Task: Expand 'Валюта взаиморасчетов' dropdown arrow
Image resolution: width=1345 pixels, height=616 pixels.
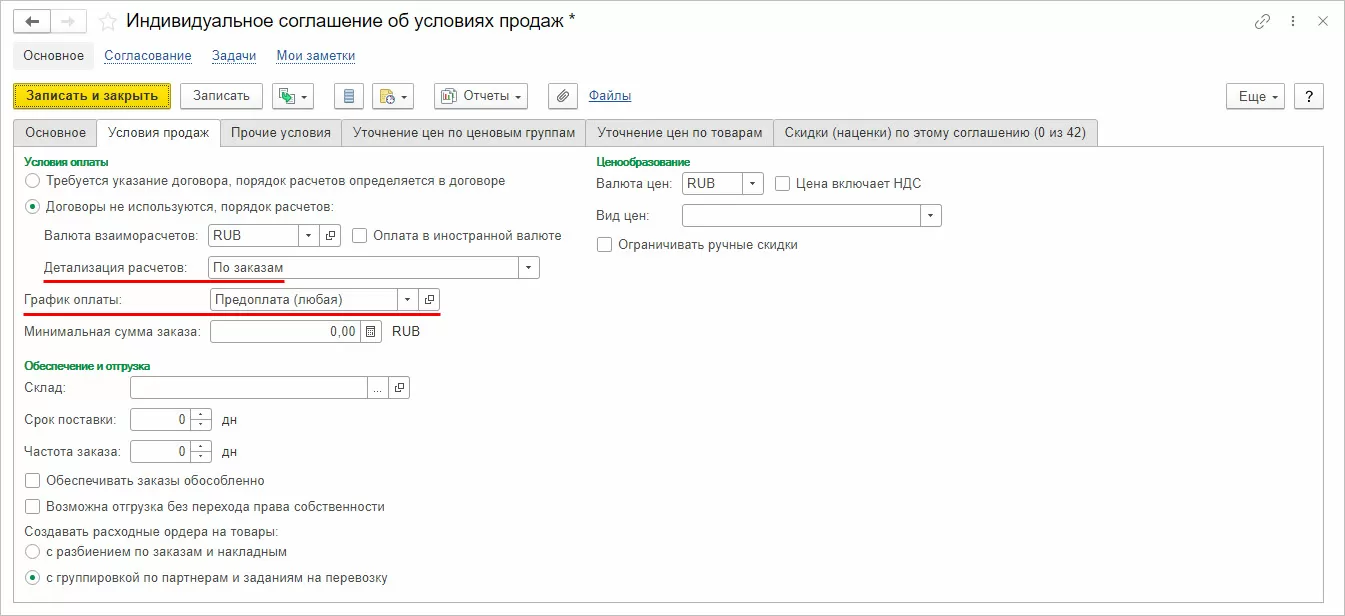Action: [309, 236]
